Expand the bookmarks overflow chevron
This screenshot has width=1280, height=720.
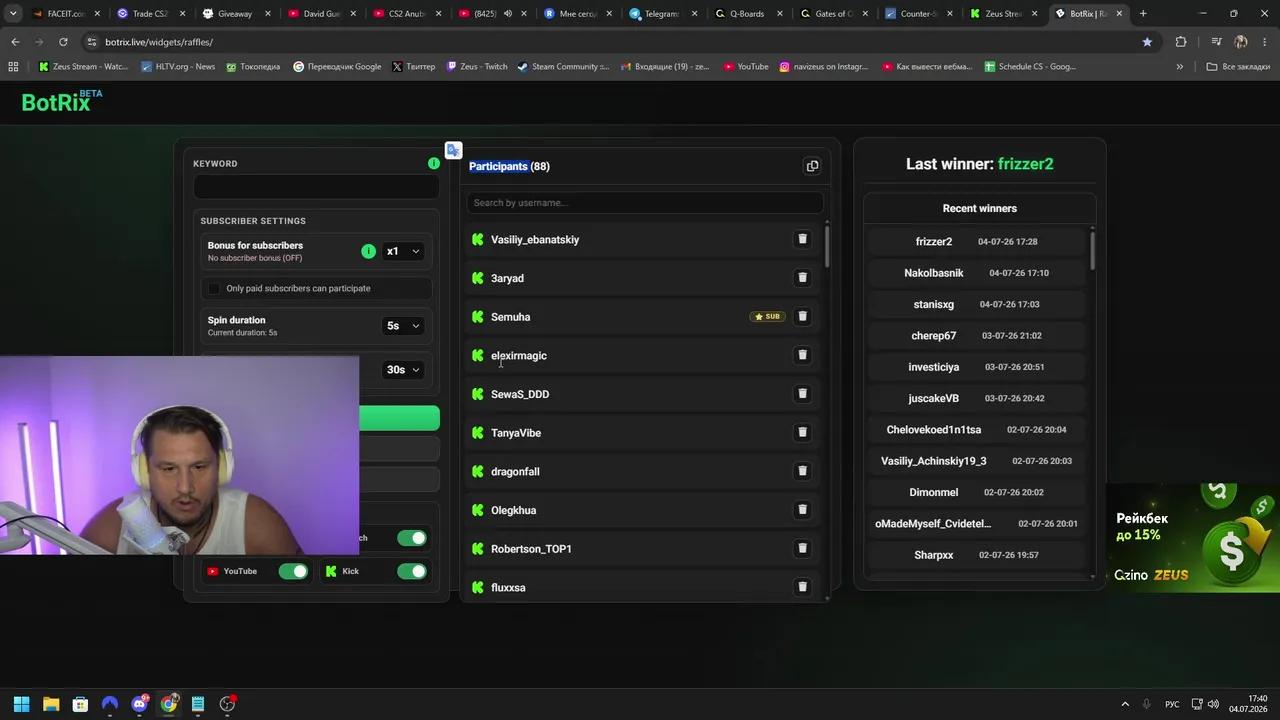click(x=1179, y=67)
